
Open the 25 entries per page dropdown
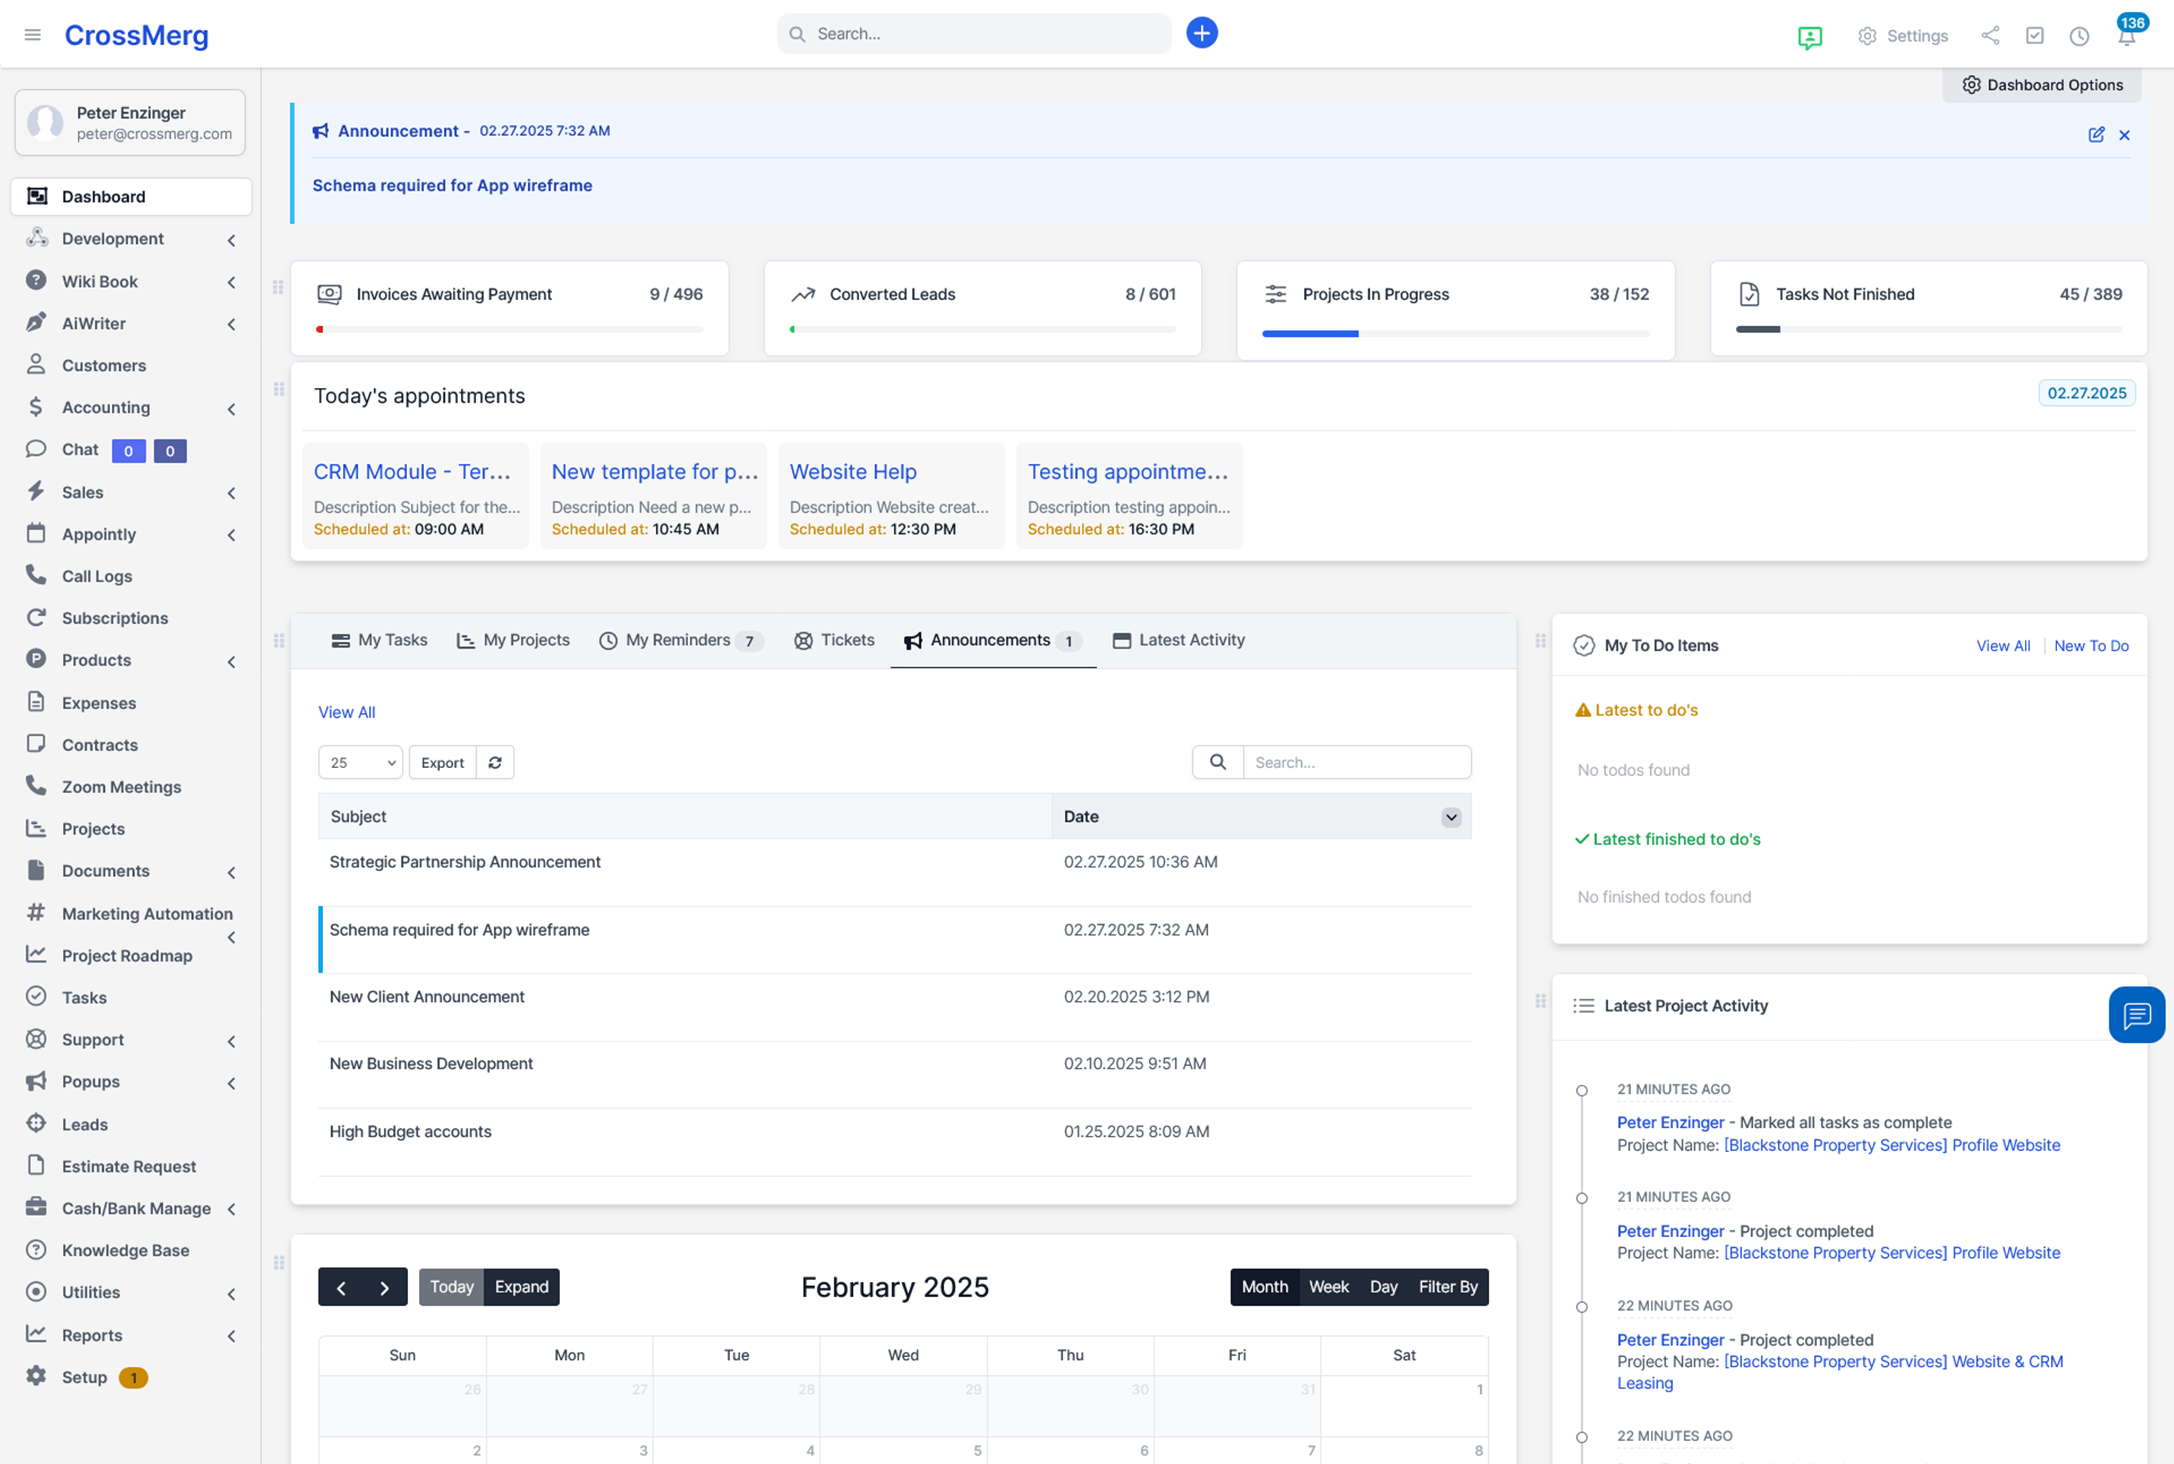pyautogui.click(x=360, y=762)
